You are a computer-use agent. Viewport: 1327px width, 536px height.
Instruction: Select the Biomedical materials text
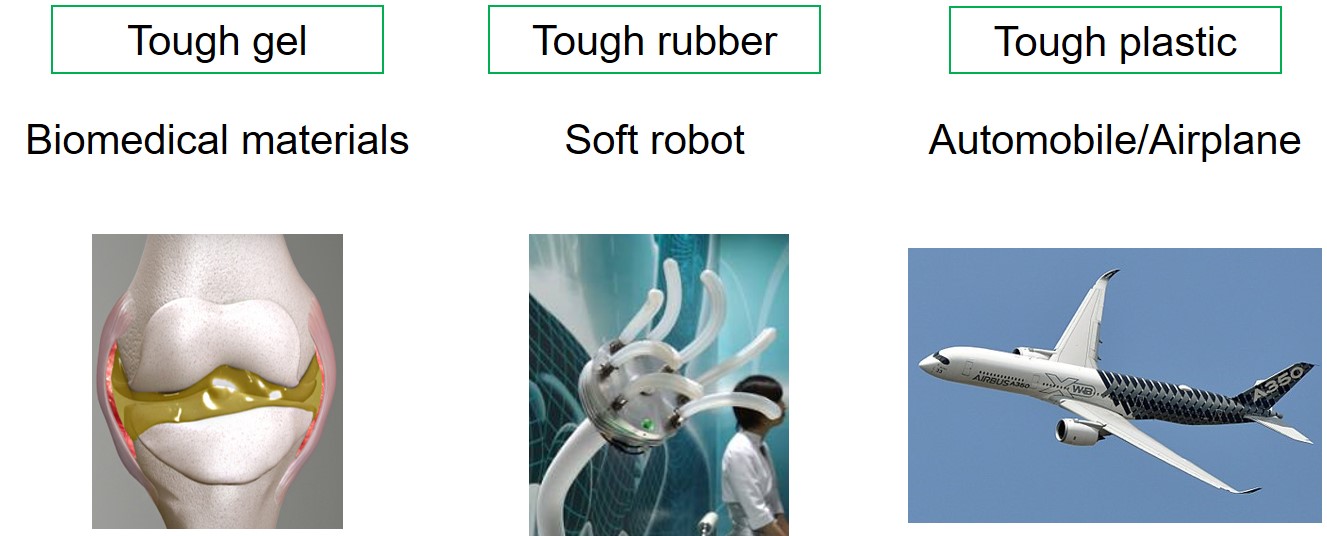[217, 139]
